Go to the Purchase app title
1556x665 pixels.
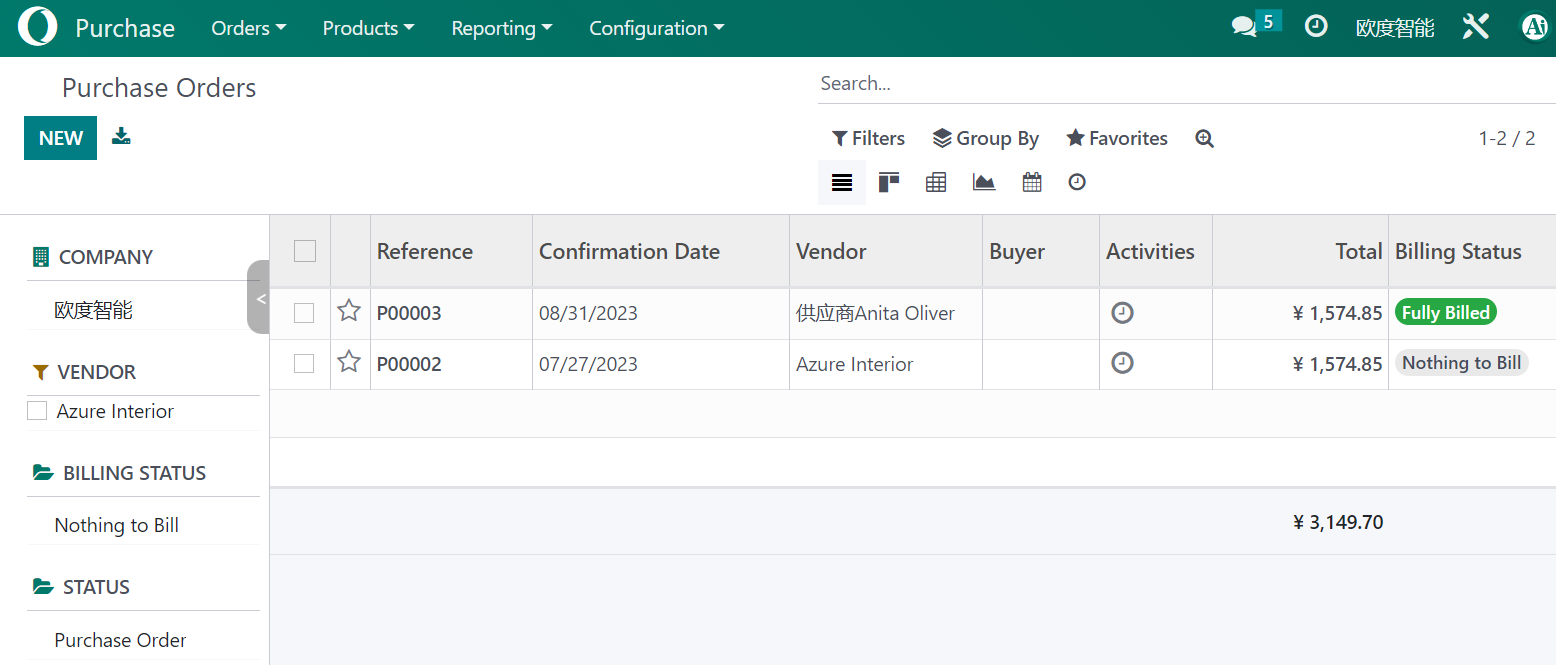(125, 28)
